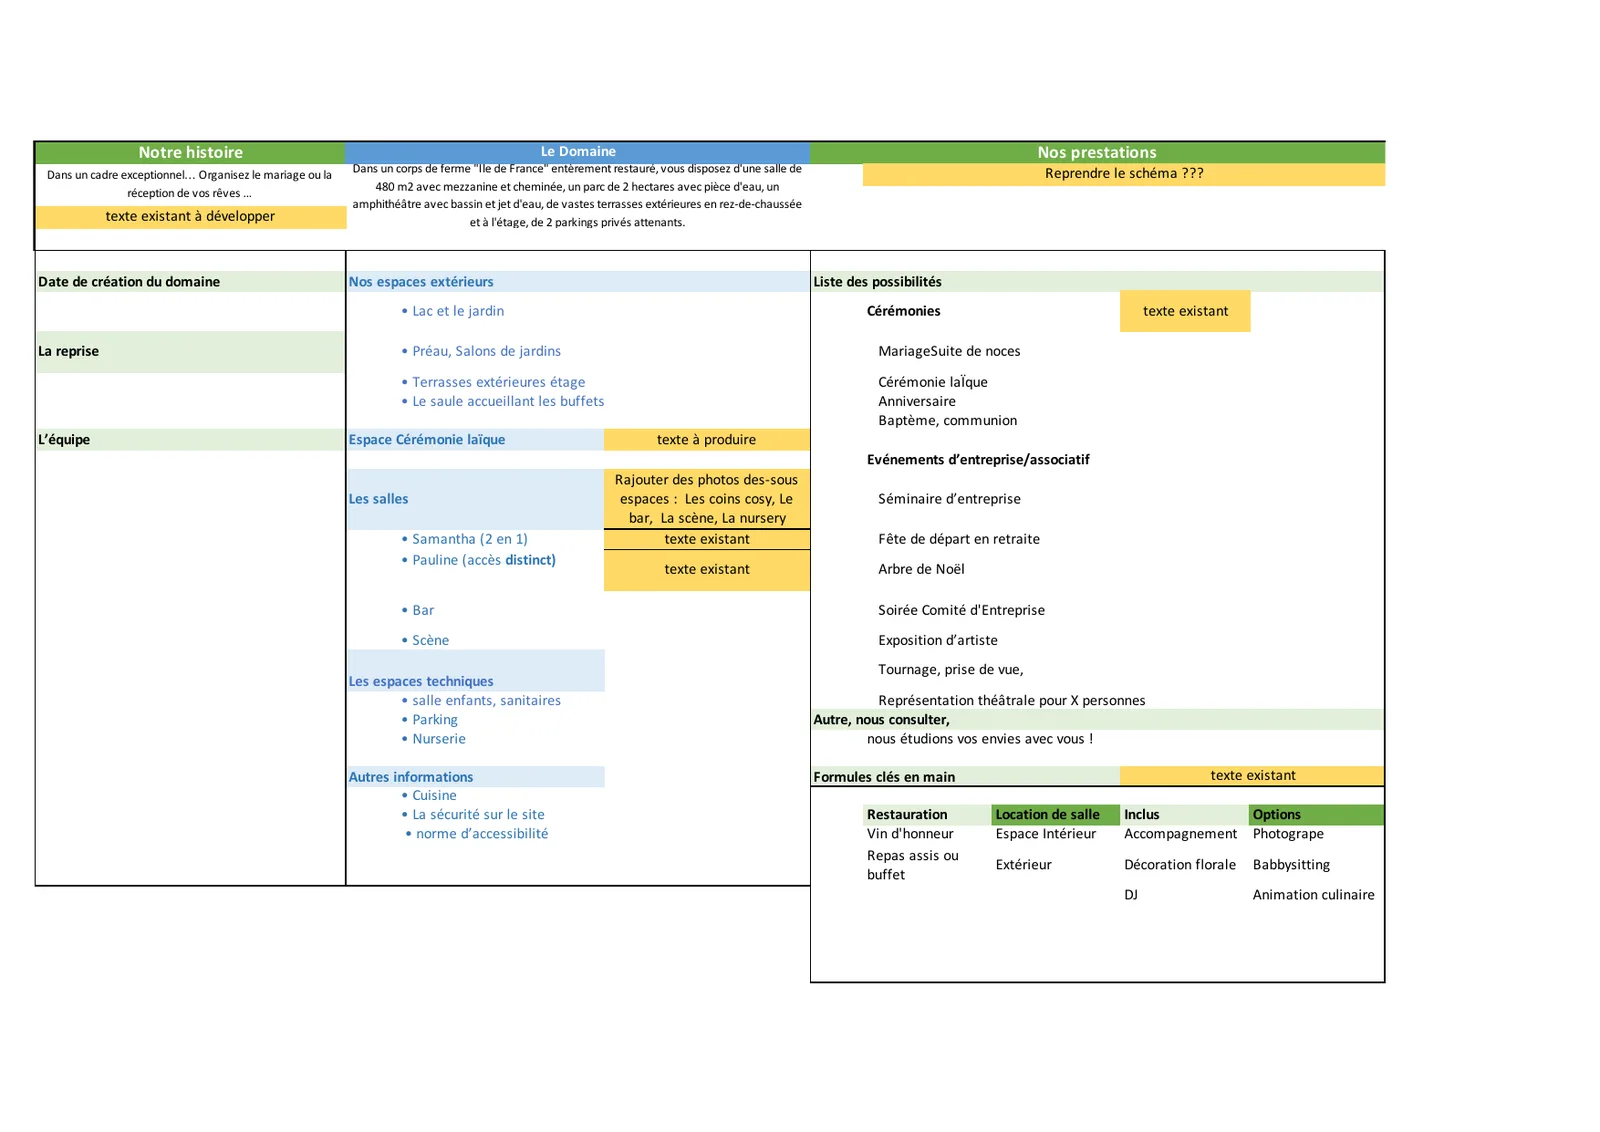The width and height of the screenshot is (1600, 1132).
Task: Click the 'Espace Intérieur' cell
Action: pos(1046,834)
